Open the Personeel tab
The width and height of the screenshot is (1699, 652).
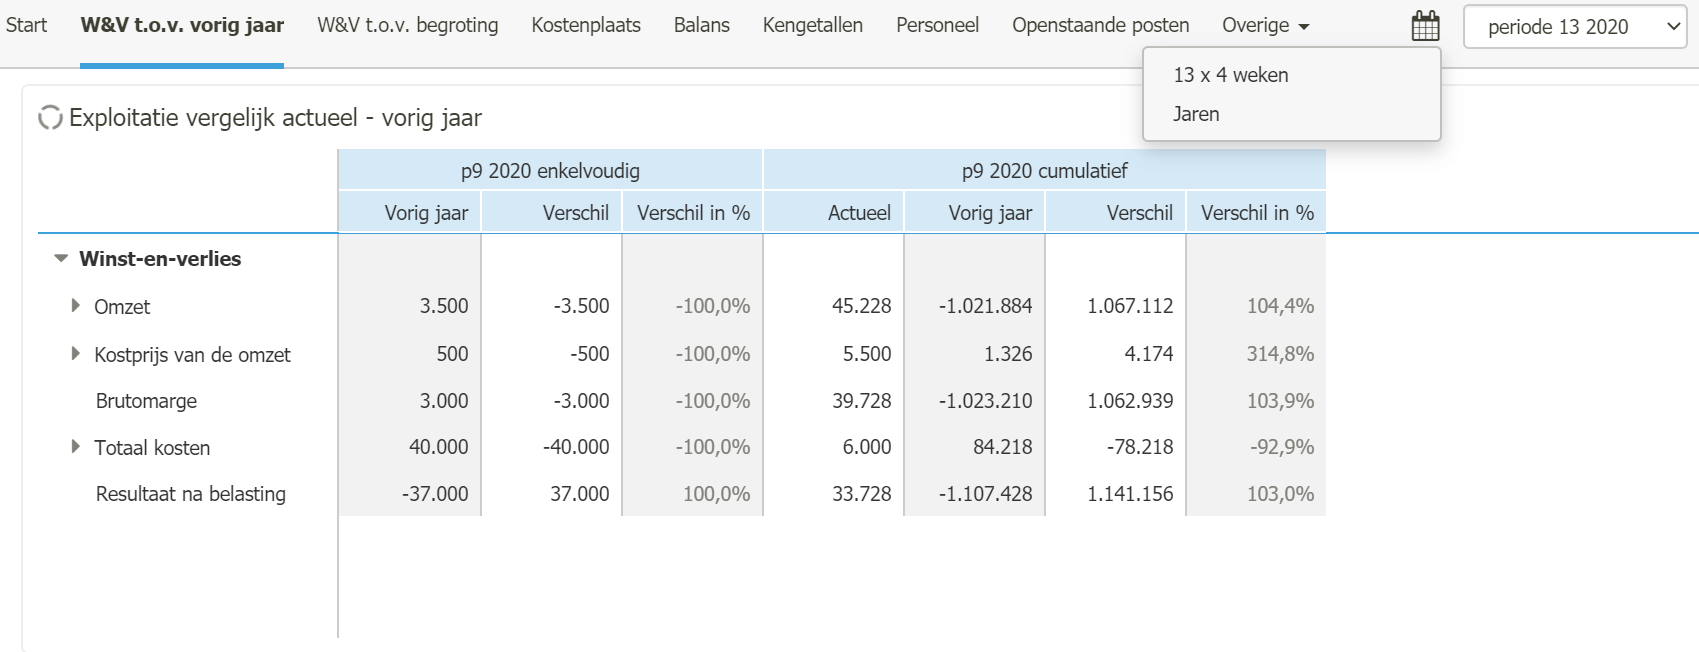point(937,25)
